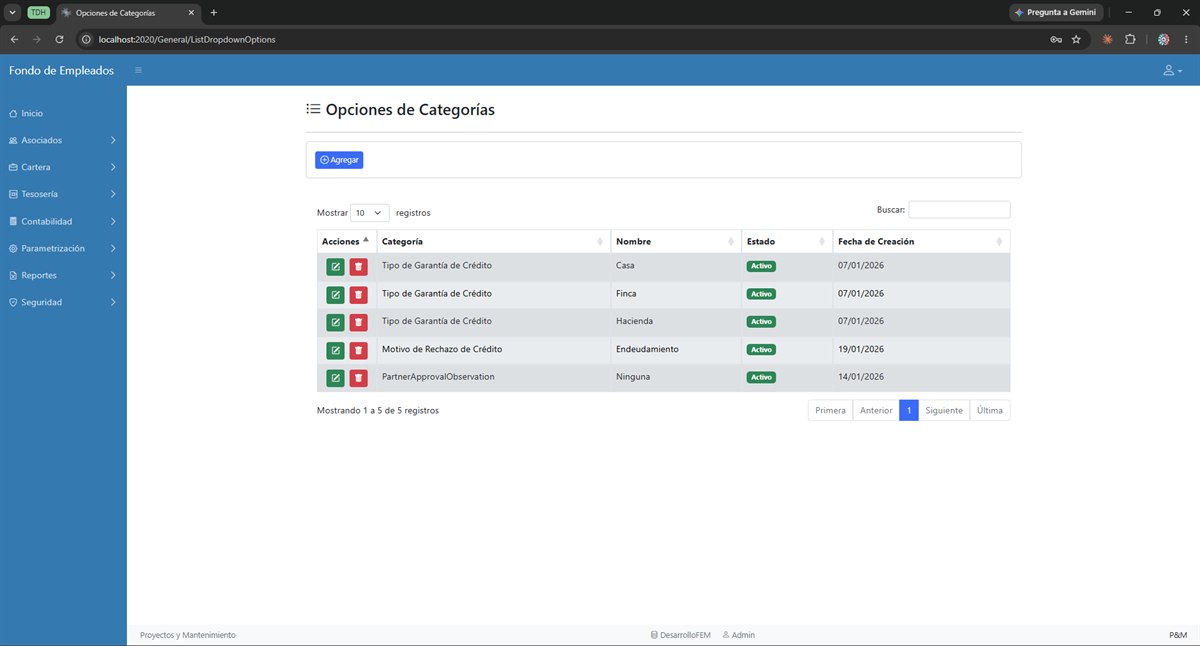Sort table by Categoría column
1200x646 pixels.
[x=493, y=241]
